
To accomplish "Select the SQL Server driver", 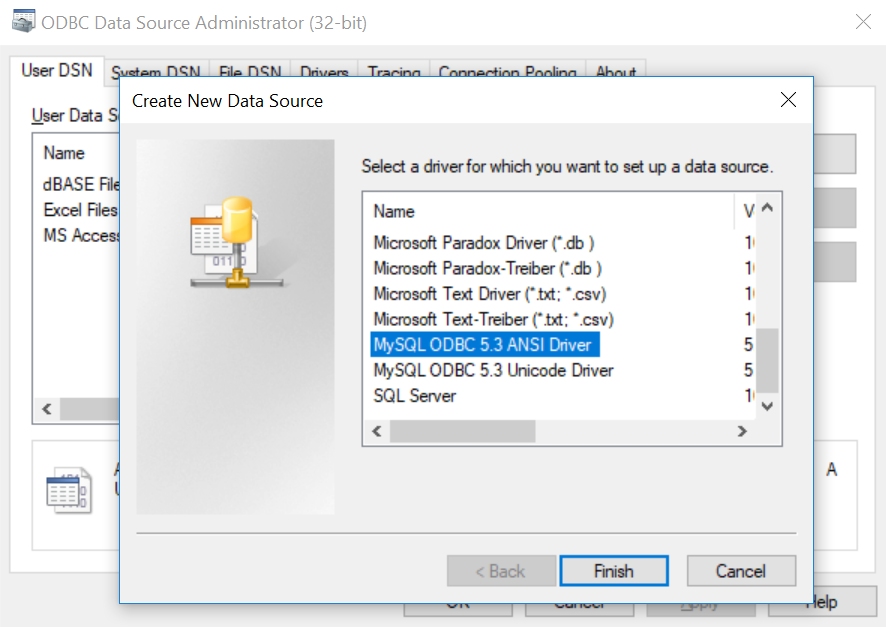I will [x=415, y=395].
